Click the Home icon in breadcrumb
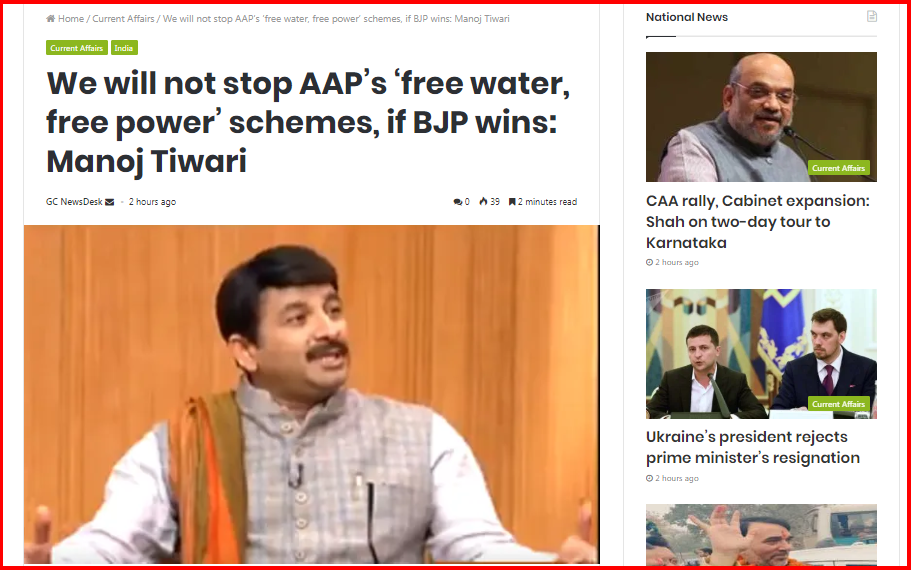Viewport: 911px width, 570px height. [51, 19]
